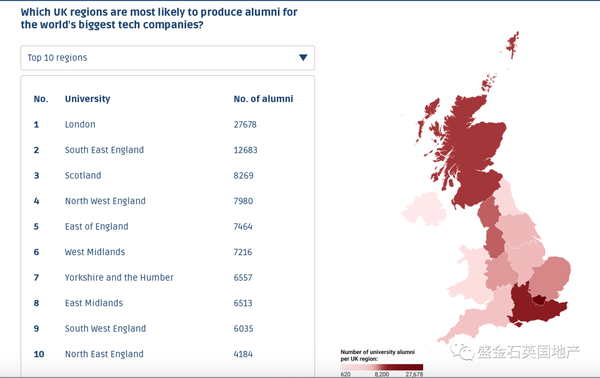This screenshot has height=378, width=600.
Task: Click the East of England map region
Action: (x=549, y=277)
